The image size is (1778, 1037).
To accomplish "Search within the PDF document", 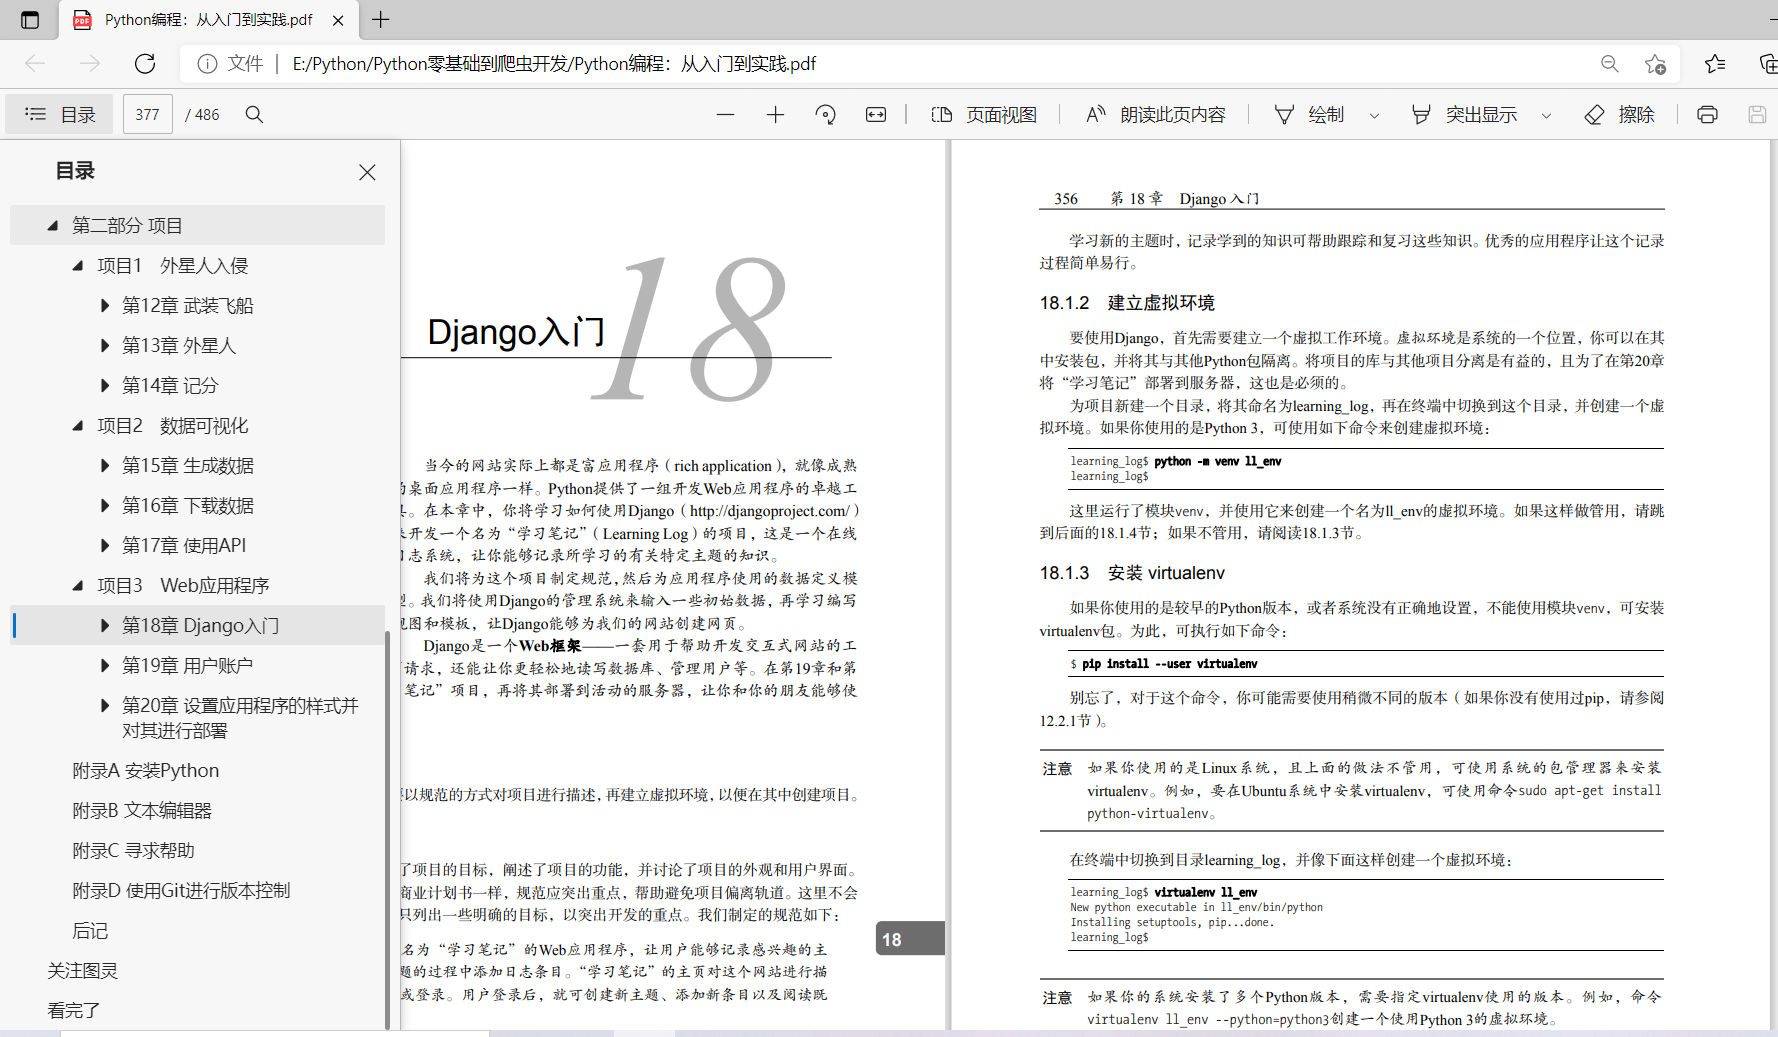I will coord(254,115).
